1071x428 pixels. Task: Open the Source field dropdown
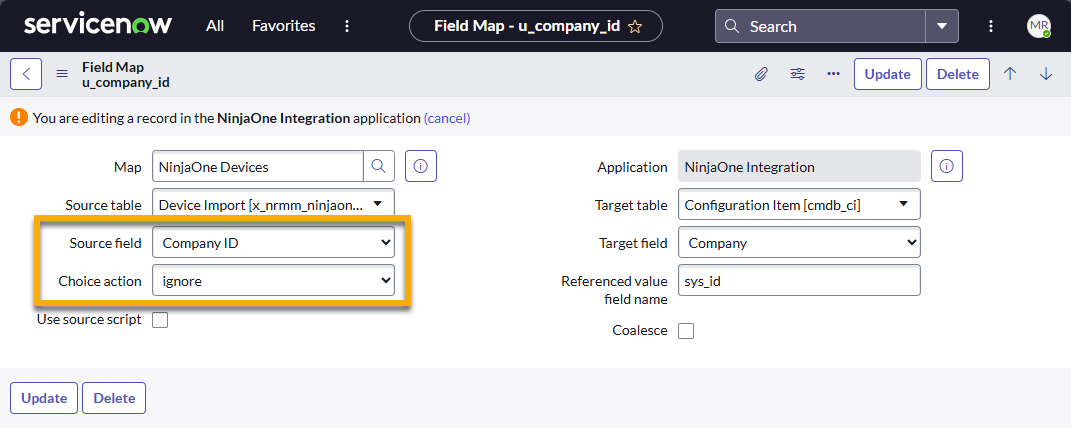pos(273,242)
